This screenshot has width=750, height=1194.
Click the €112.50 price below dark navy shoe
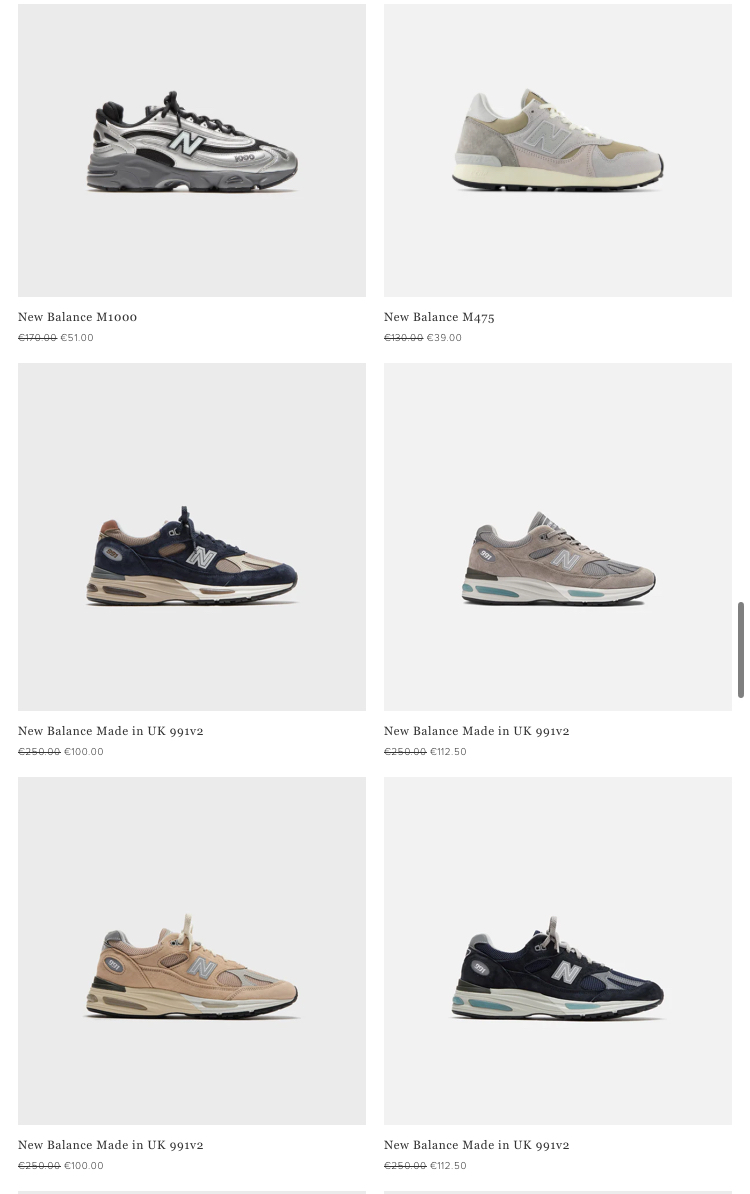click(x=448, y=1165)
